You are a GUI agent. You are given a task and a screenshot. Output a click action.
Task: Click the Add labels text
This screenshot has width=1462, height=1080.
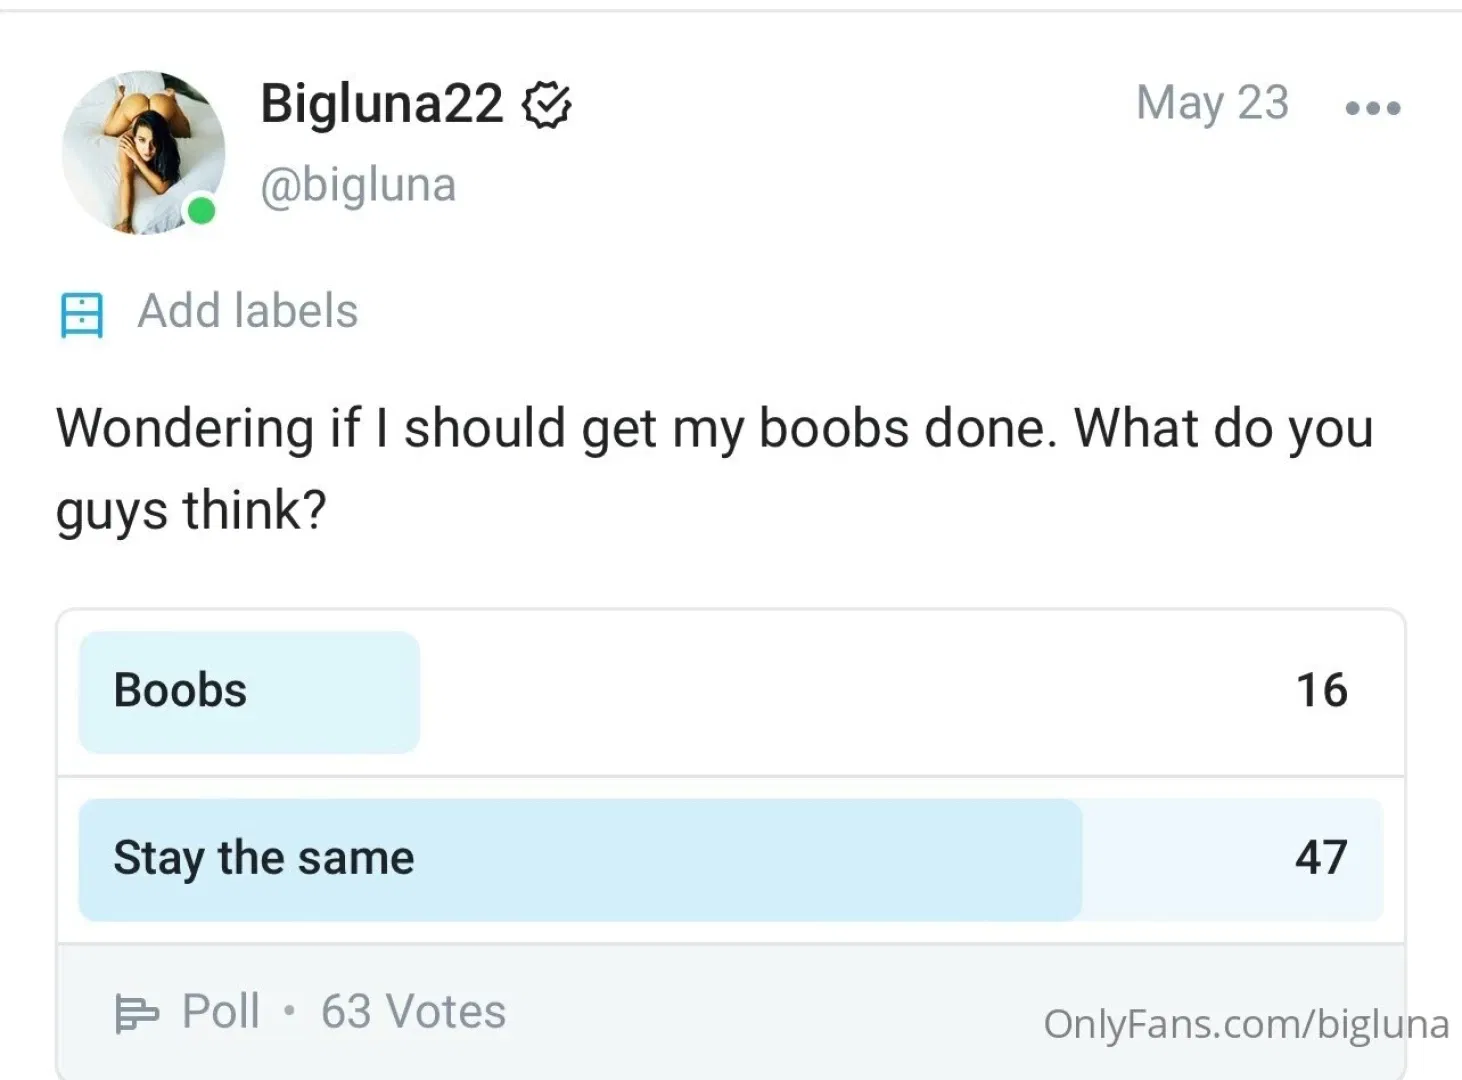pos(247,311)
